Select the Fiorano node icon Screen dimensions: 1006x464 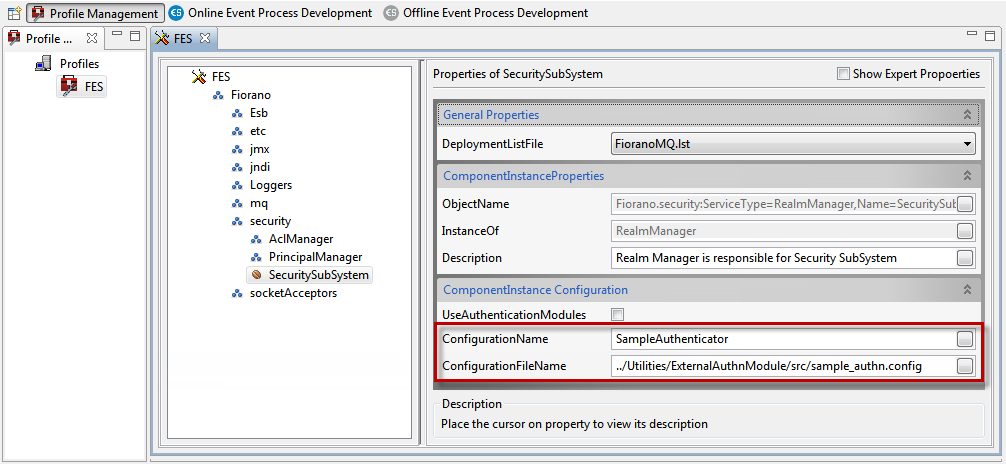point(218,96)
